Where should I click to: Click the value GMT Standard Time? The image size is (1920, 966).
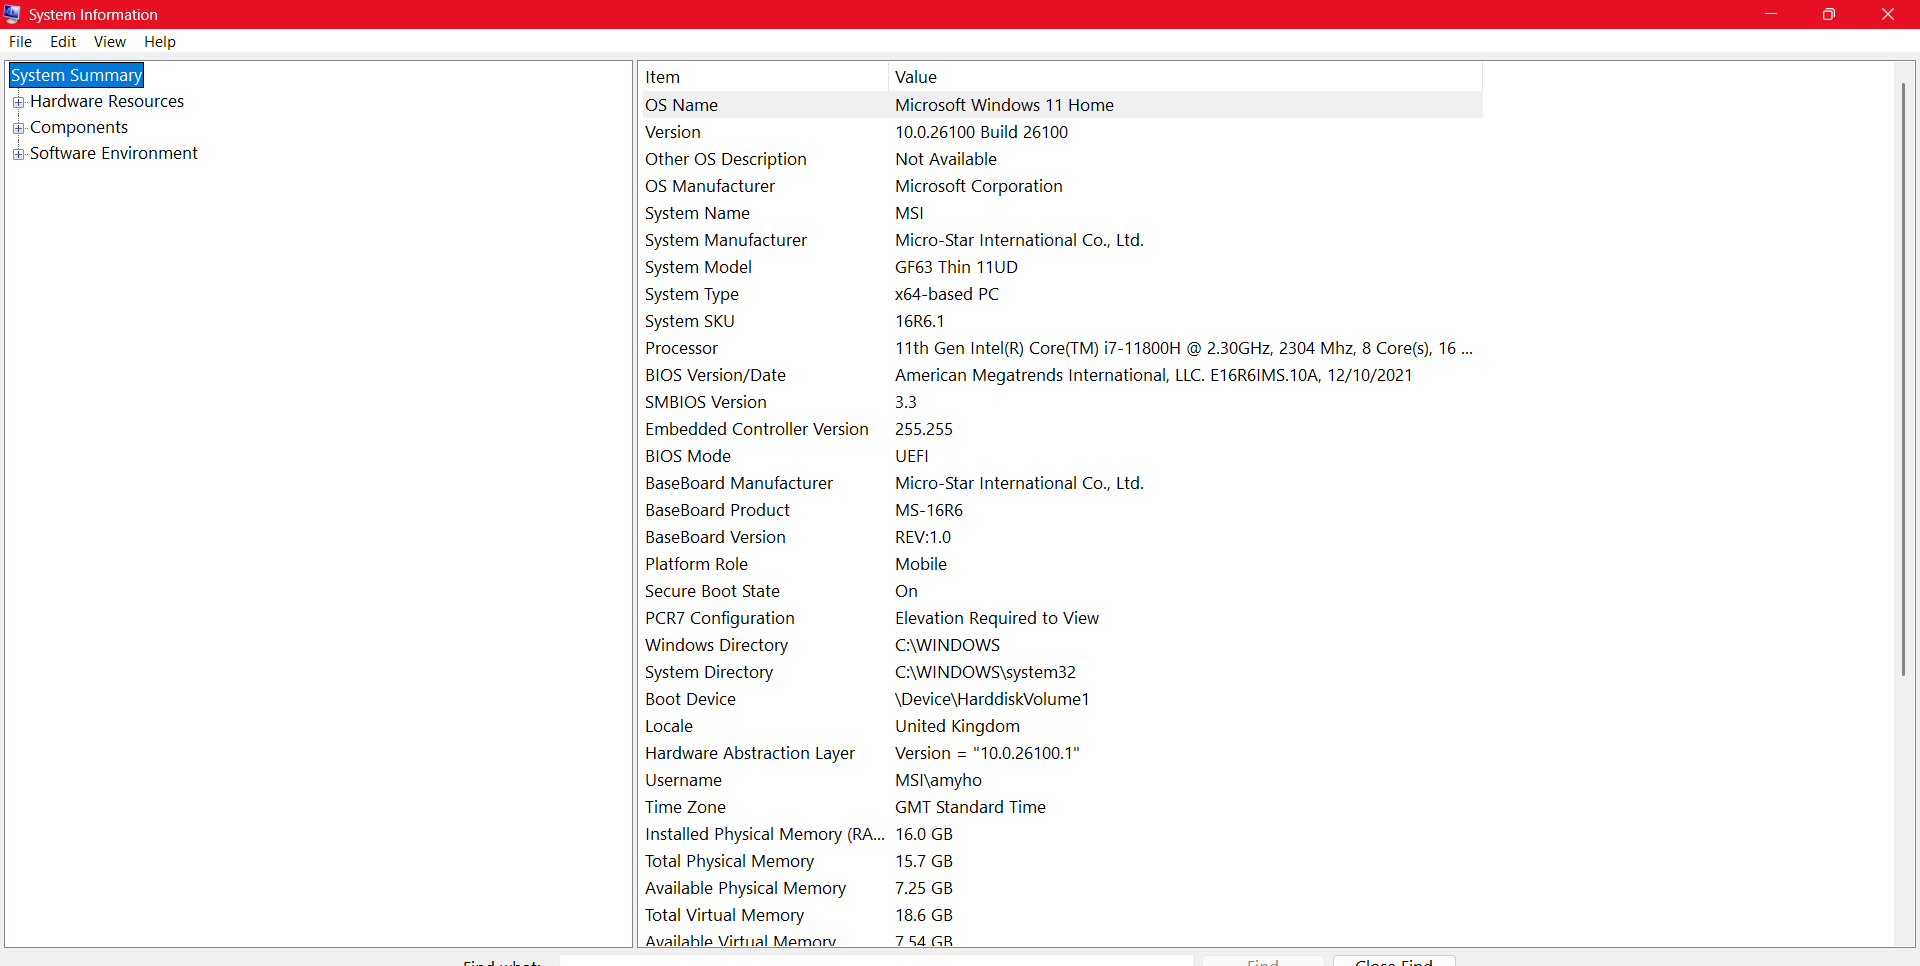[970, 807]
